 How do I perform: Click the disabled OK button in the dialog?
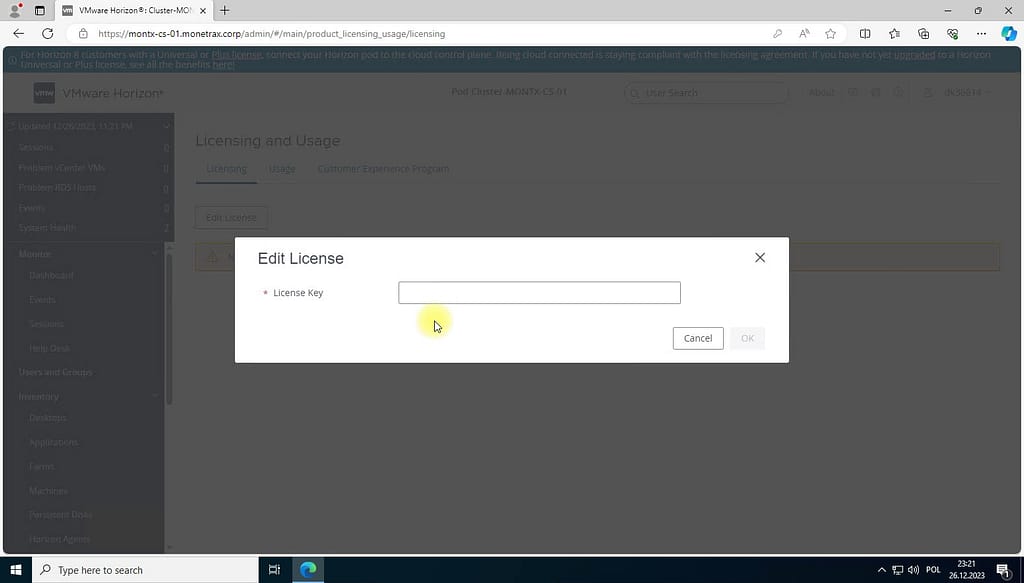click(747, 338)
